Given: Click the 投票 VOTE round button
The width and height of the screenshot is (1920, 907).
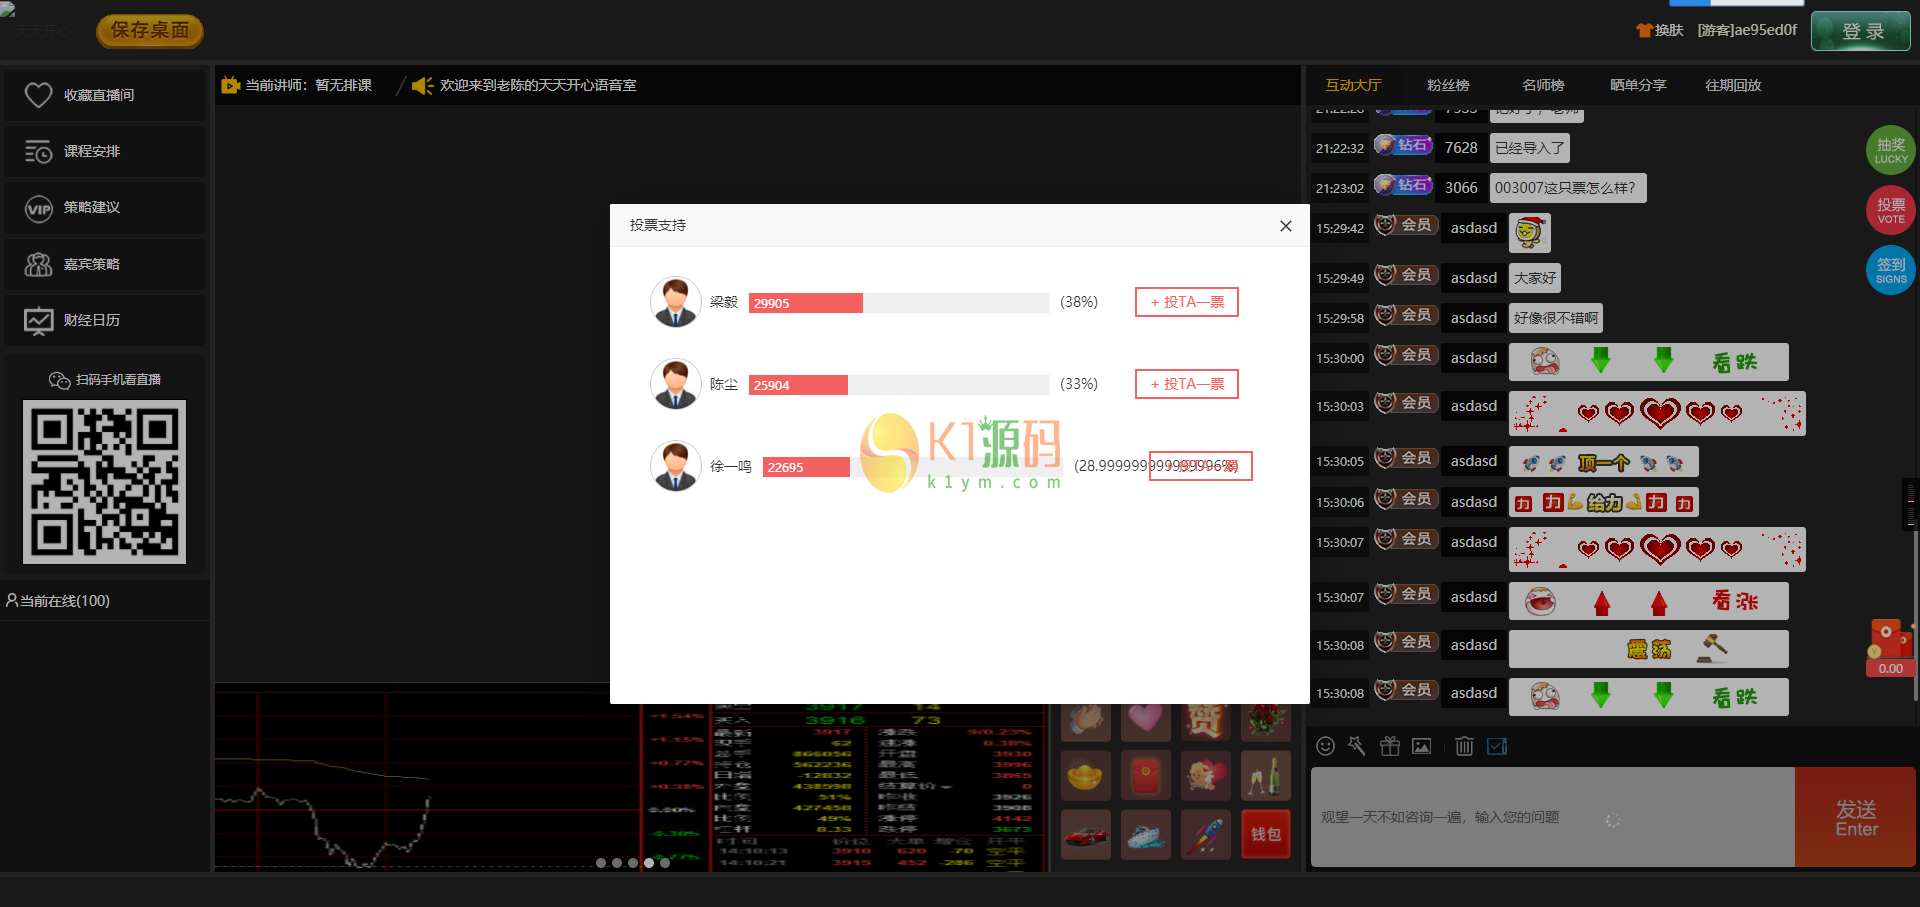Looking at the screenshot, I should (x=1890, y=210).
